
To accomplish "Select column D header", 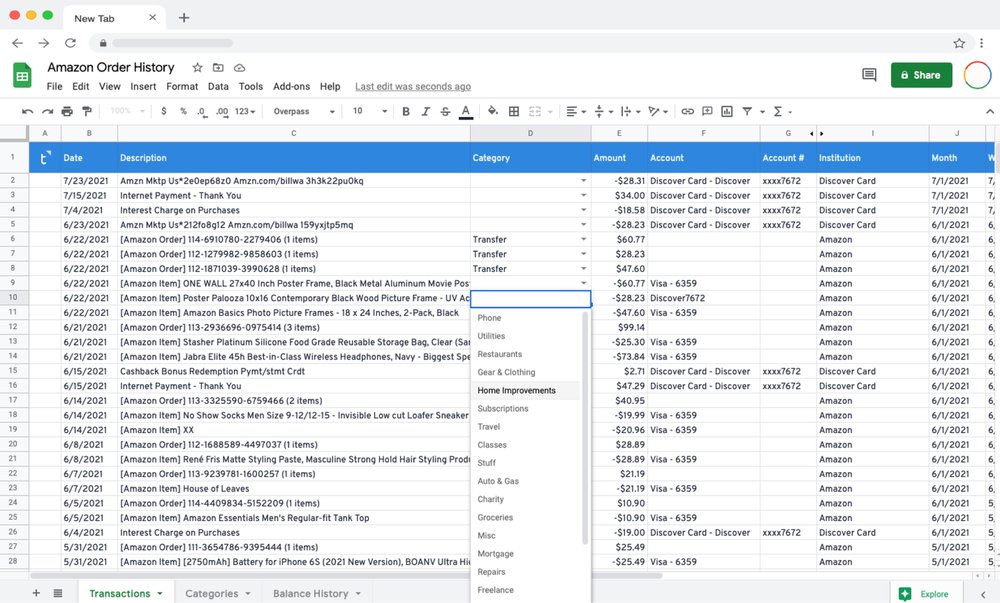I will point(530,133).
